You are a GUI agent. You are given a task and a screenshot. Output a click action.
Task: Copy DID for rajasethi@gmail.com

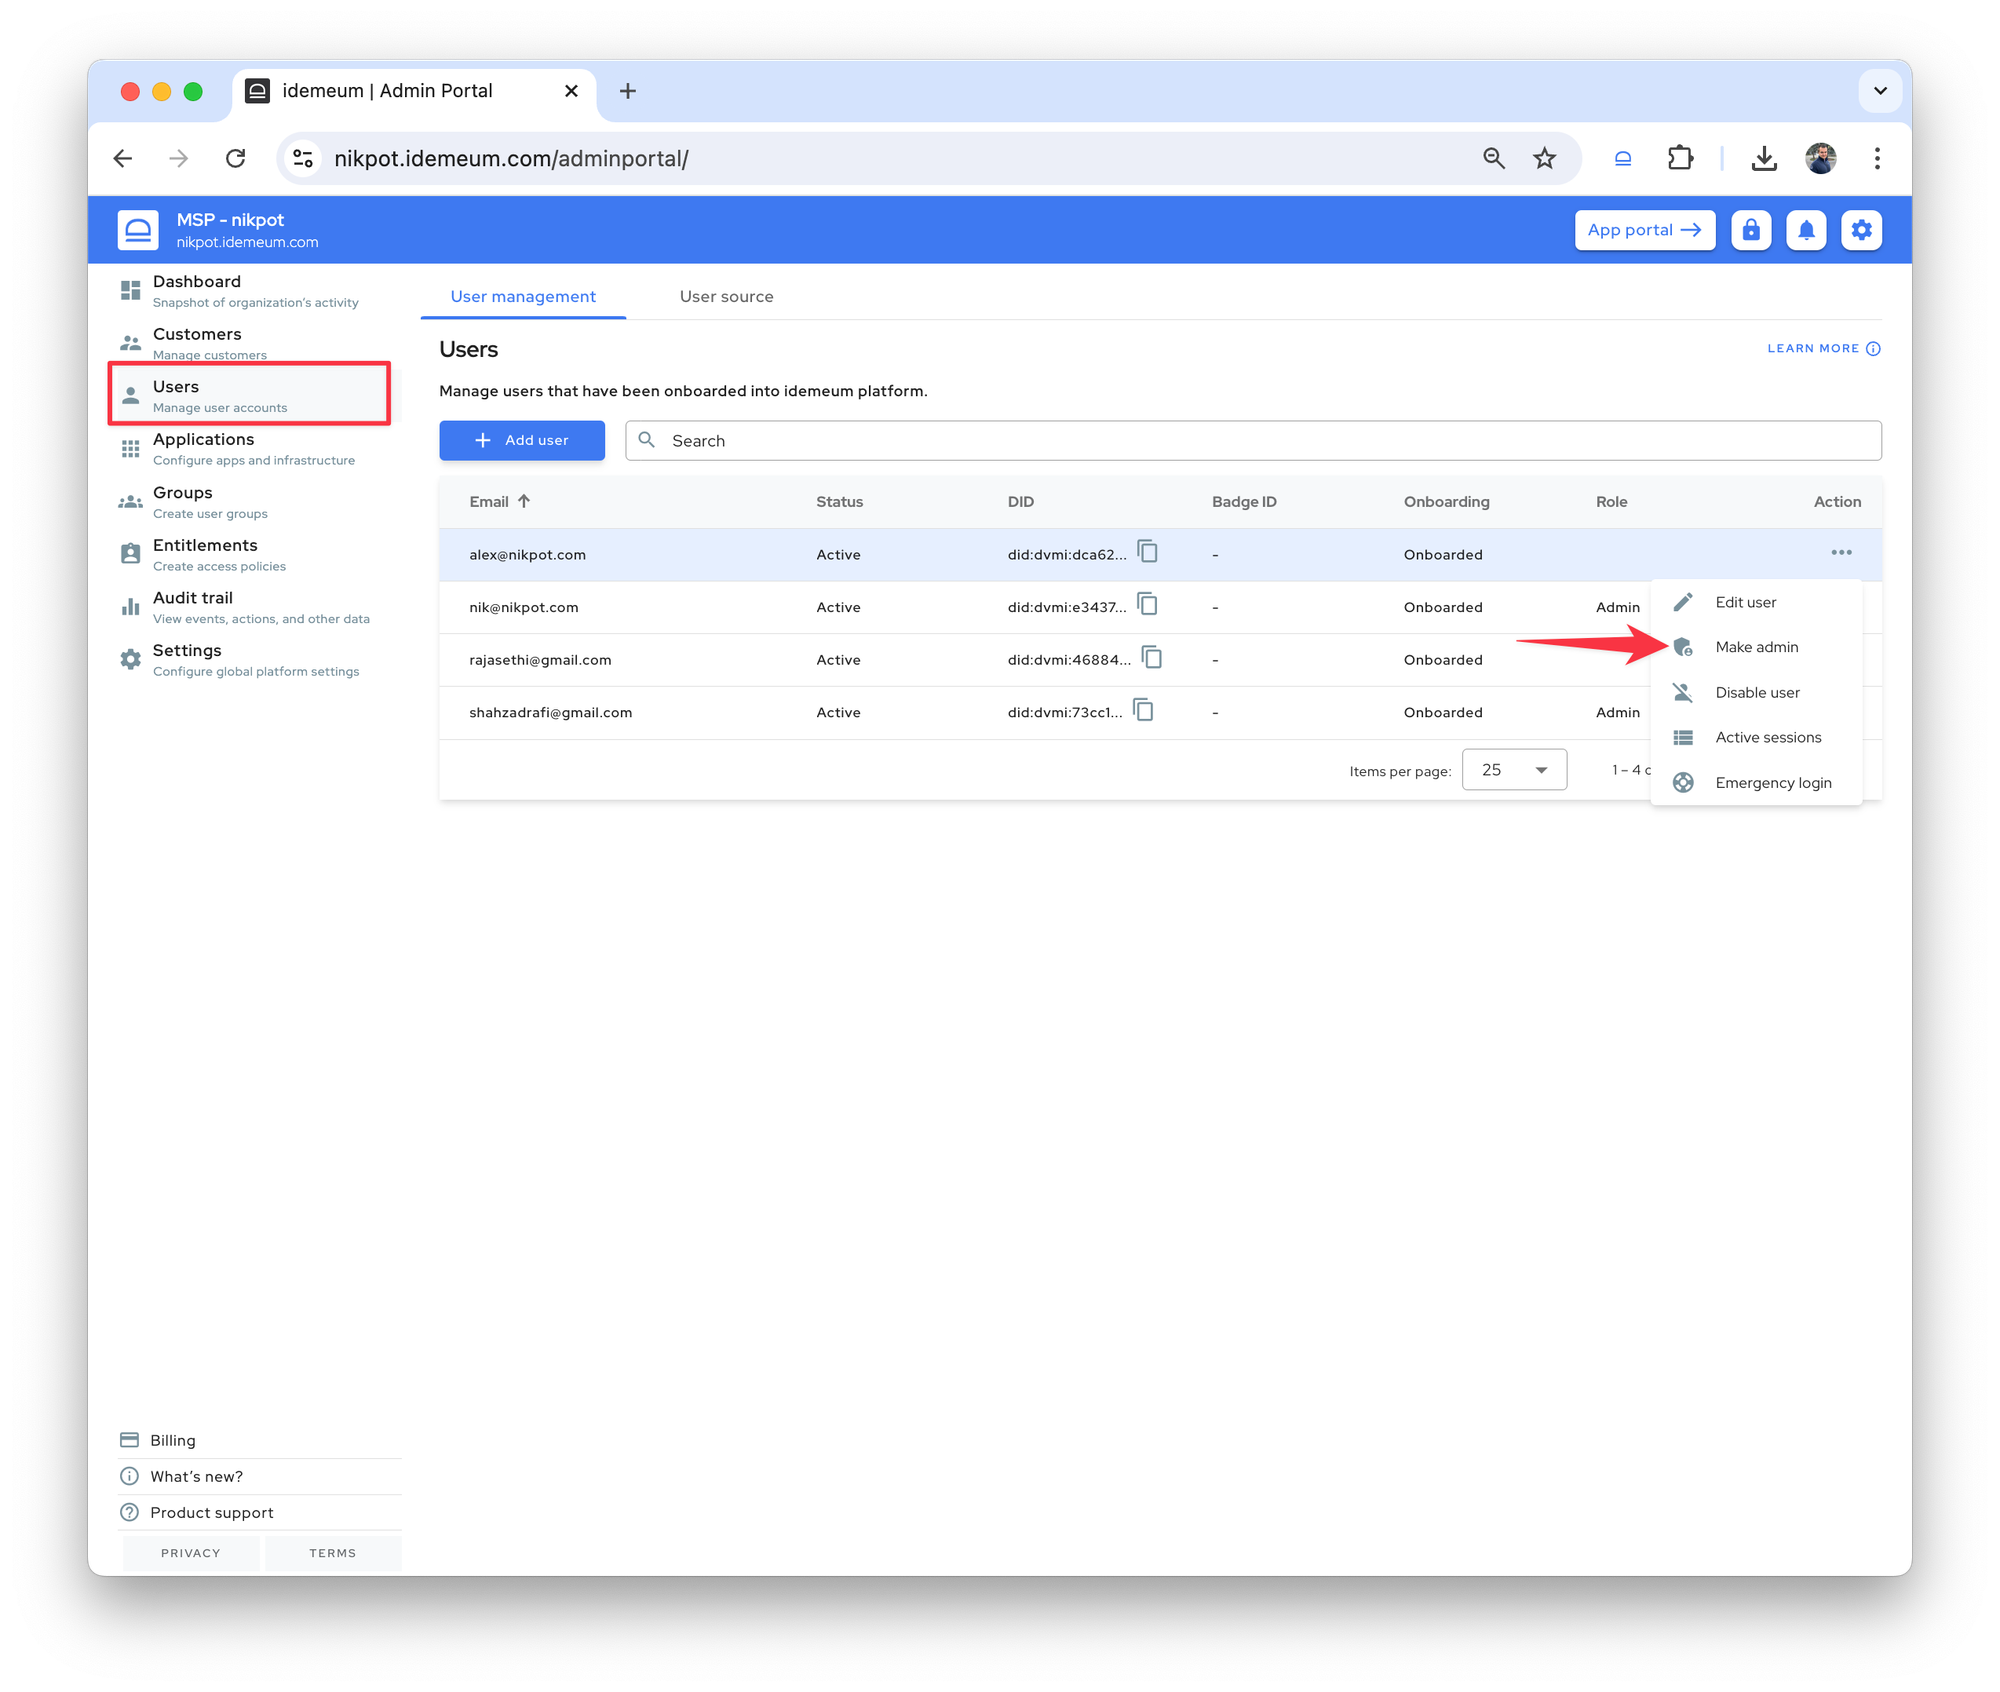coord(1152,658)
